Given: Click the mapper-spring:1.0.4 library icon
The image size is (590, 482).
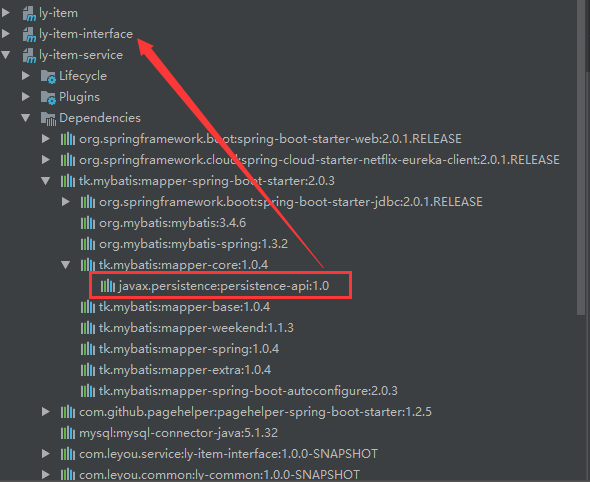Looking at the screenshot, I should 88,349.
